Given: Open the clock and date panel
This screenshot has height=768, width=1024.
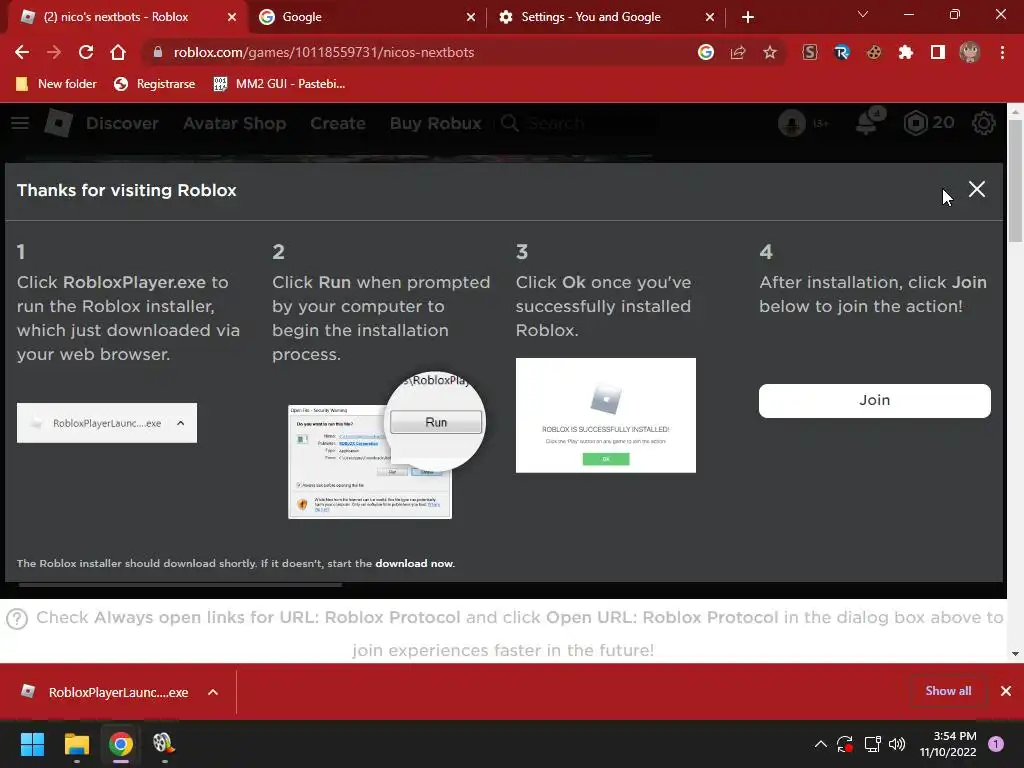Looking at the screenshot, I should point(948,744).
